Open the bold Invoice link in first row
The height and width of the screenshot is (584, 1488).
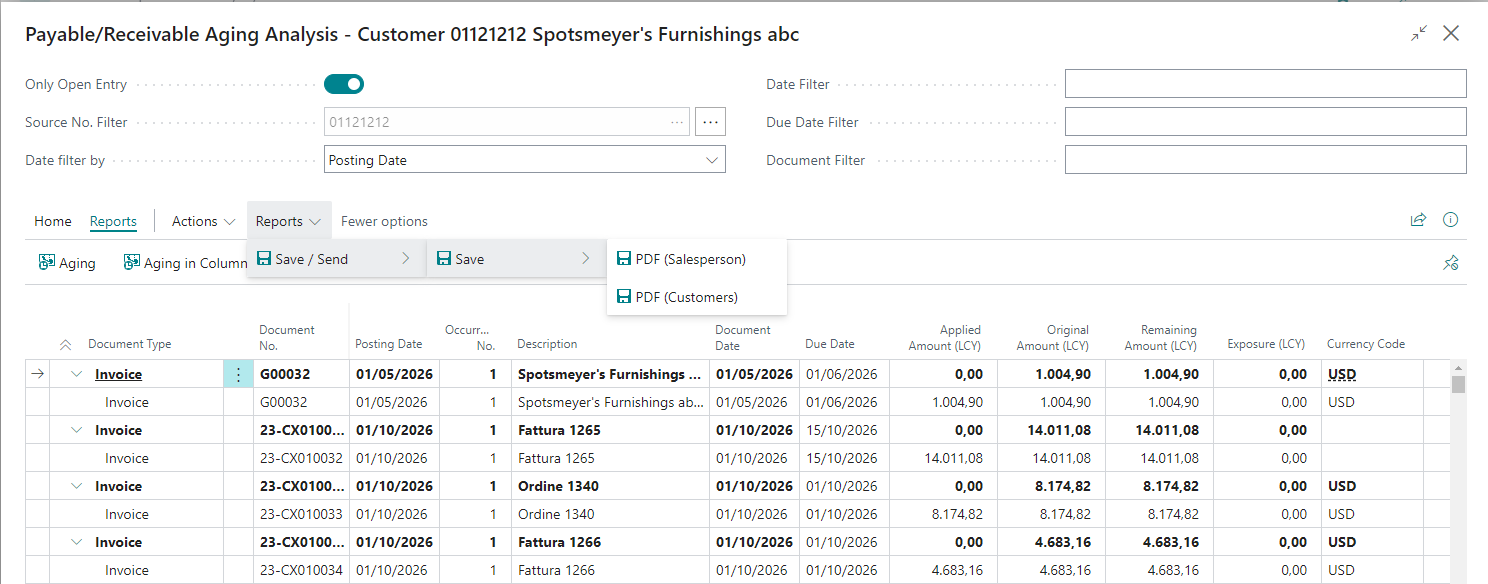coord(118,375)
